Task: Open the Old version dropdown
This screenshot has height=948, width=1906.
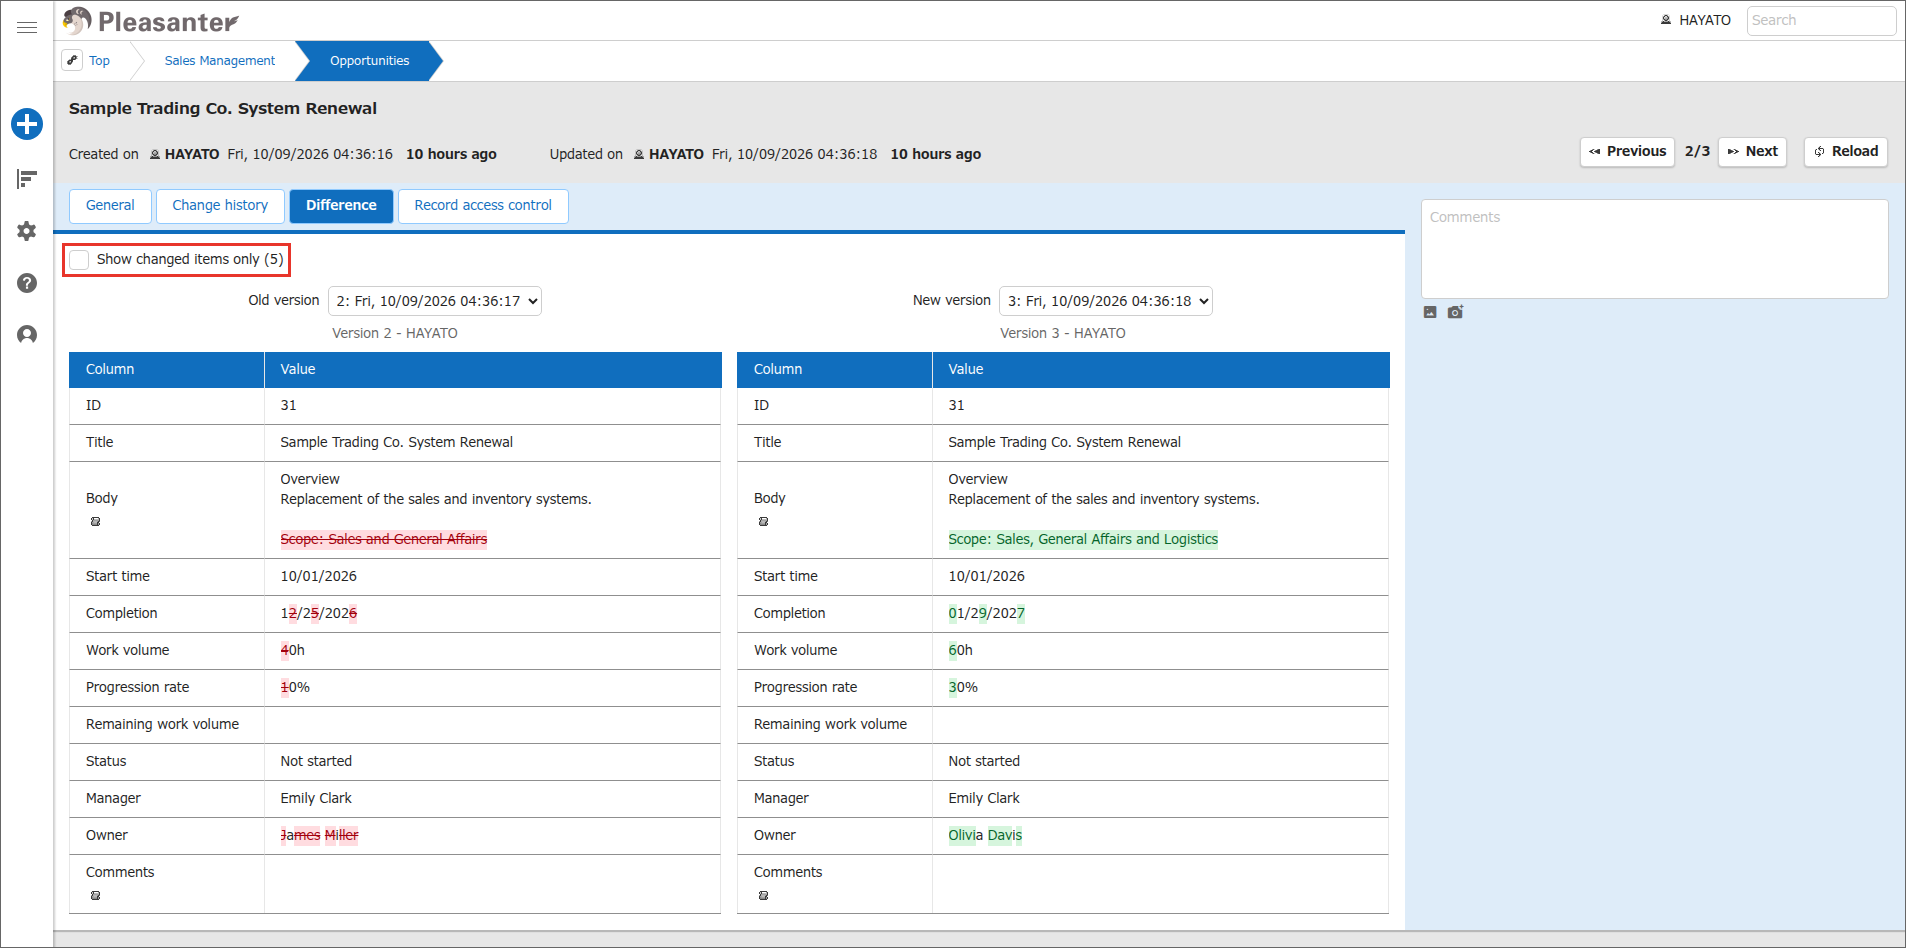Action: (435, 301)
